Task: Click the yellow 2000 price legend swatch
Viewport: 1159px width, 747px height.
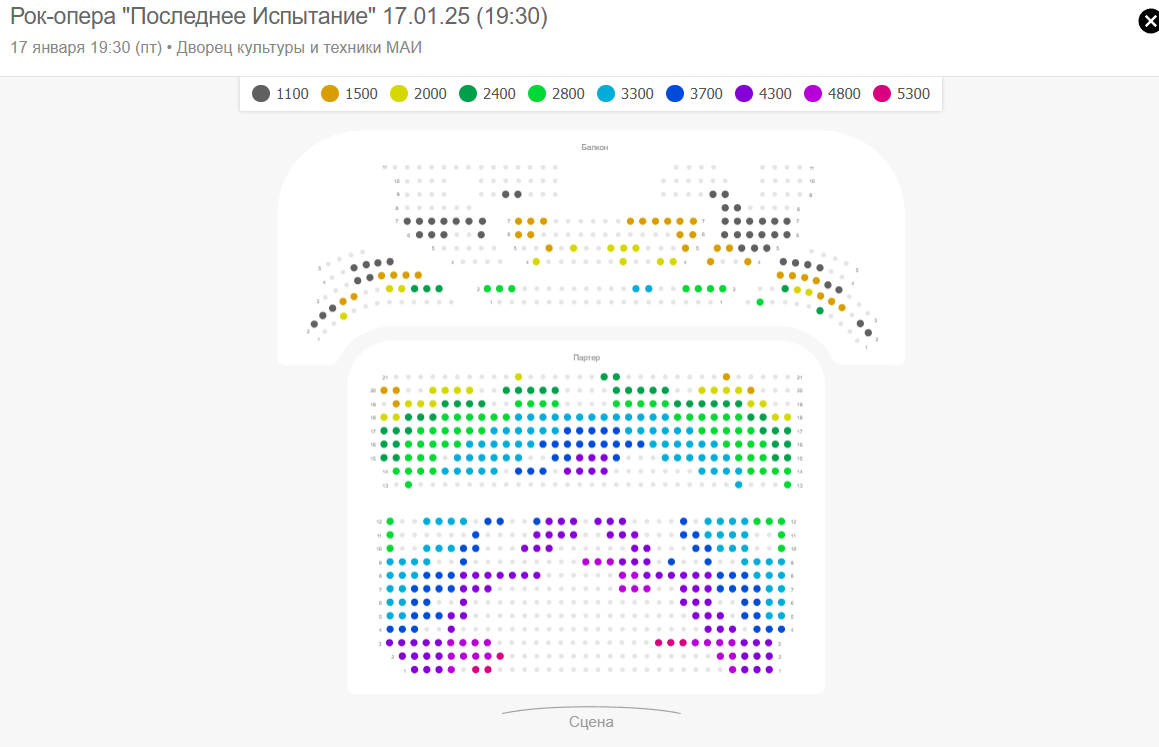Action: 398,94
